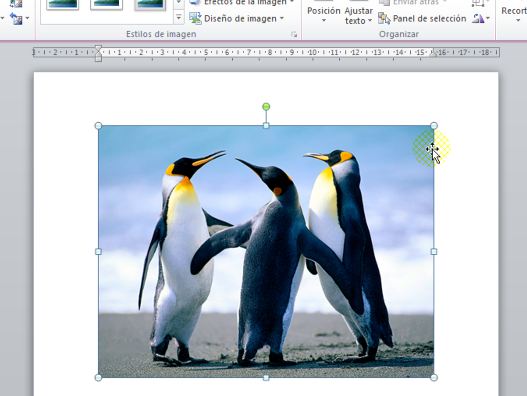527x396 pixels.
Task: Expand the picture styles gallery with the More arrow
Action: [179, 17]
